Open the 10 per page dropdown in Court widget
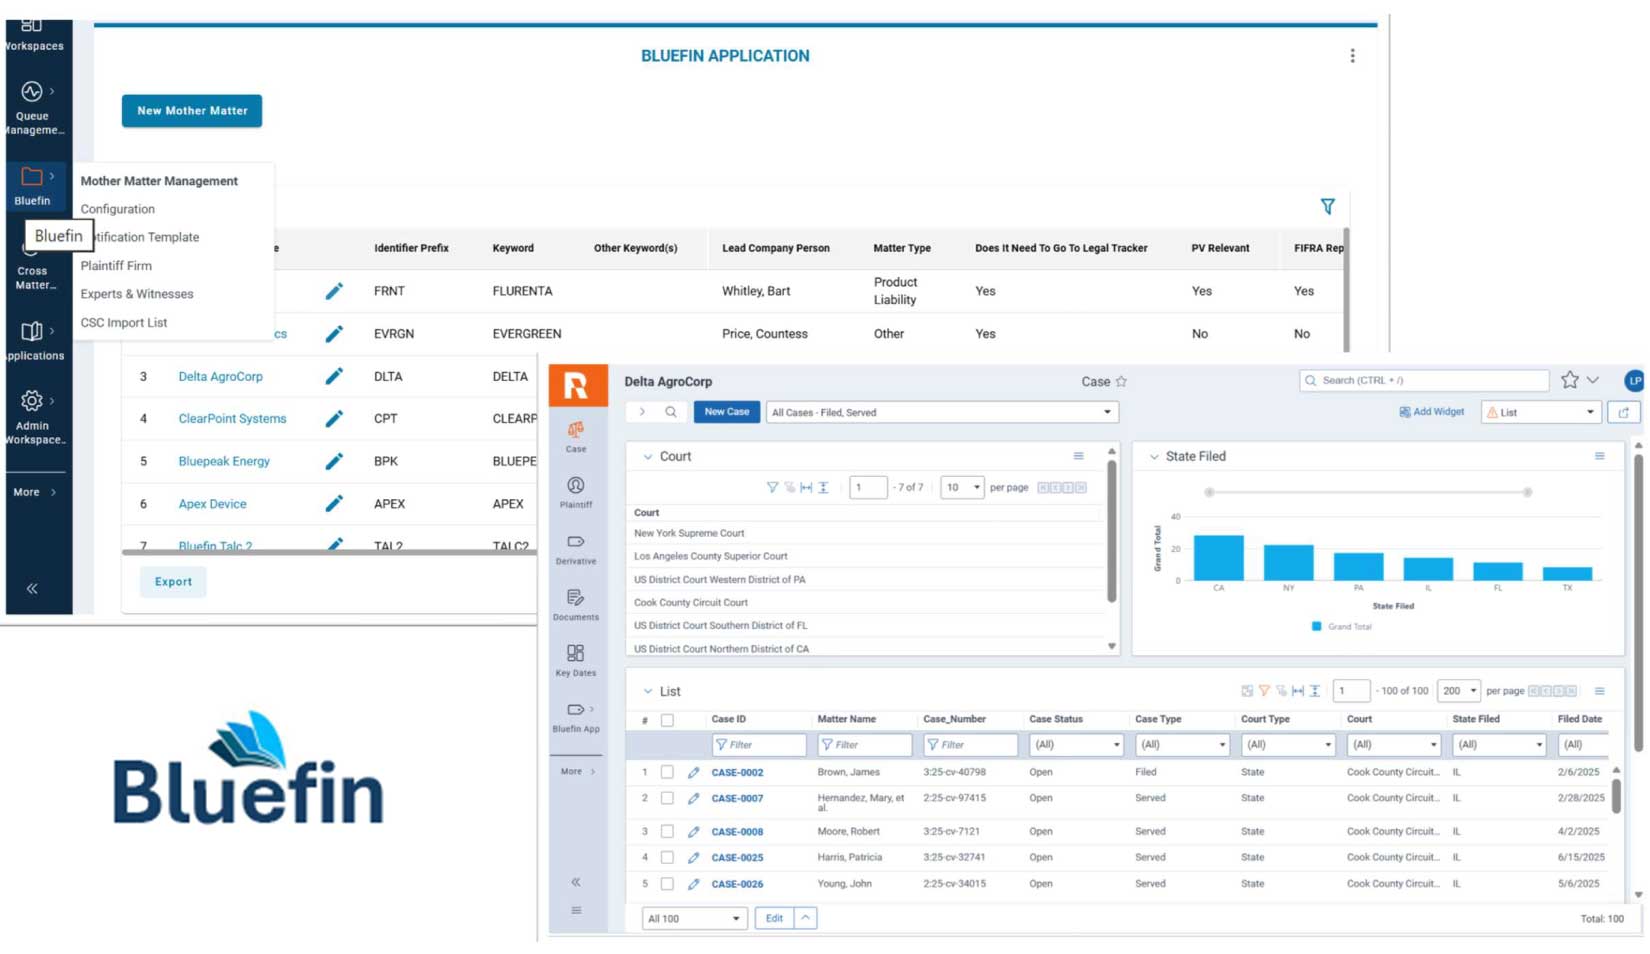 pos(961,488)
